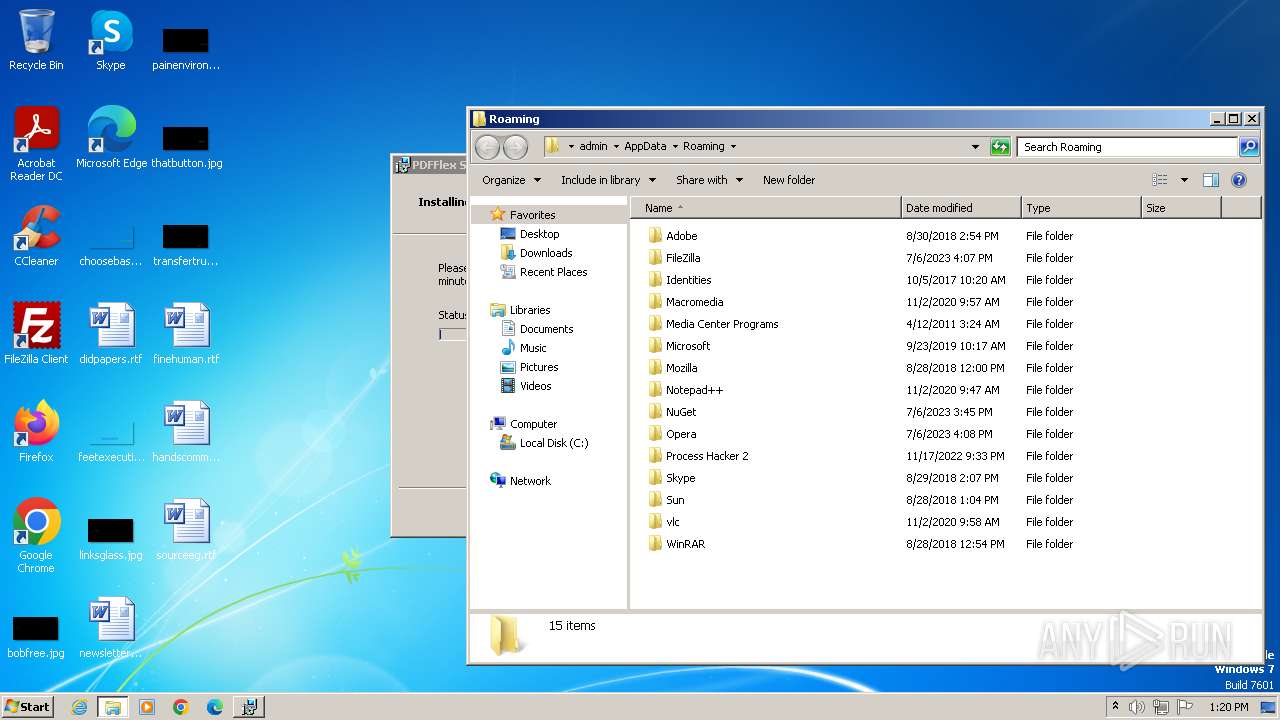Click New folder button
Screen dimensions: 1280x720
click(x=789, y=180)
